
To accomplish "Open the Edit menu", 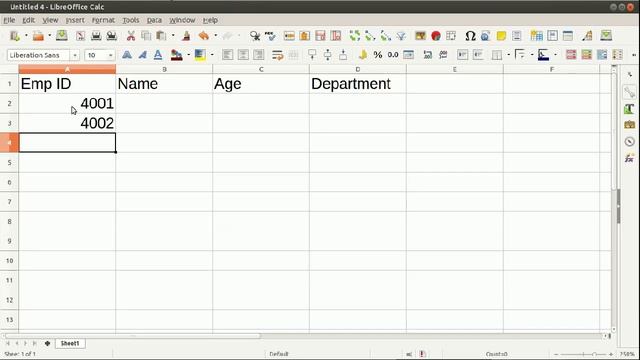I will click(x=28, y=20).
